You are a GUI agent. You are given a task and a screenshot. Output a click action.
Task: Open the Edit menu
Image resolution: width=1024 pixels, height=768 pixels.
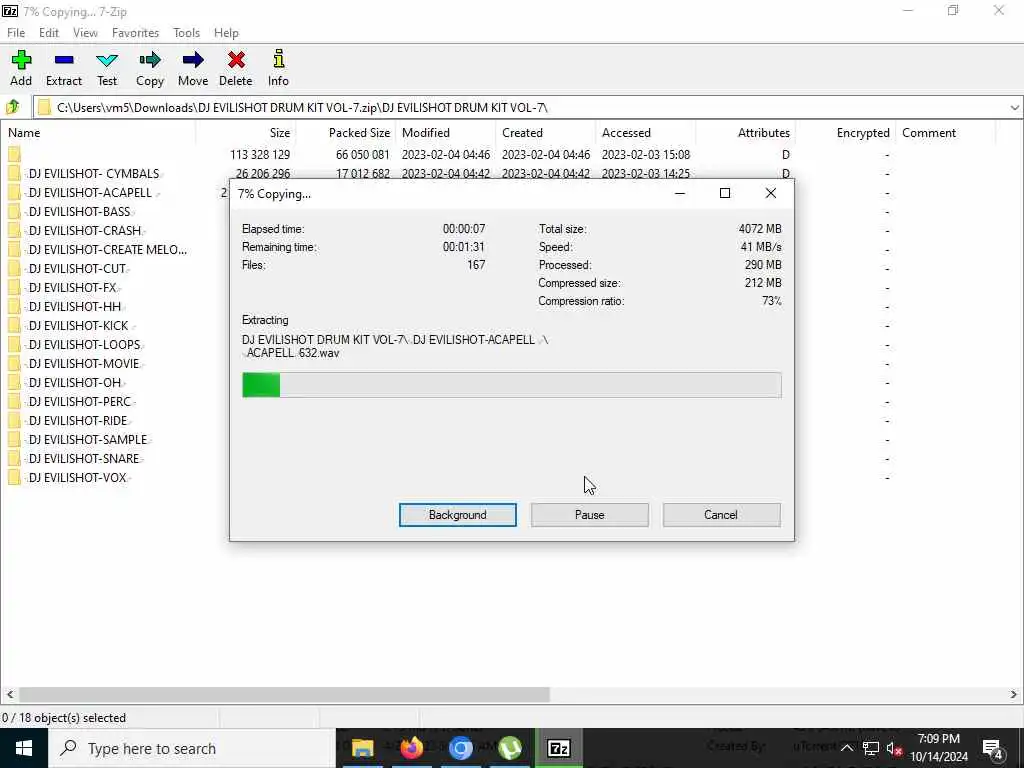point(48,33)
